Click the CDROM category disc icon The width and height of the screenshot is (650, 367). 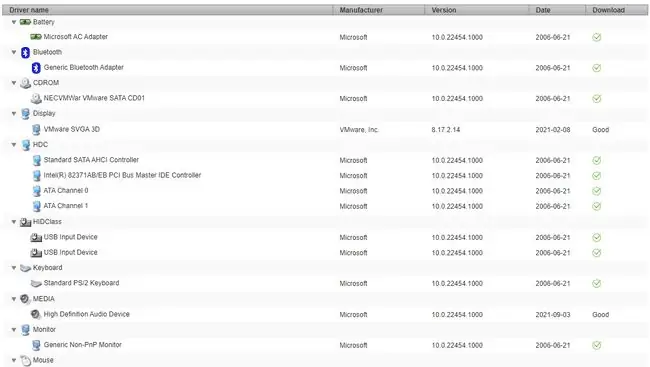25,83
